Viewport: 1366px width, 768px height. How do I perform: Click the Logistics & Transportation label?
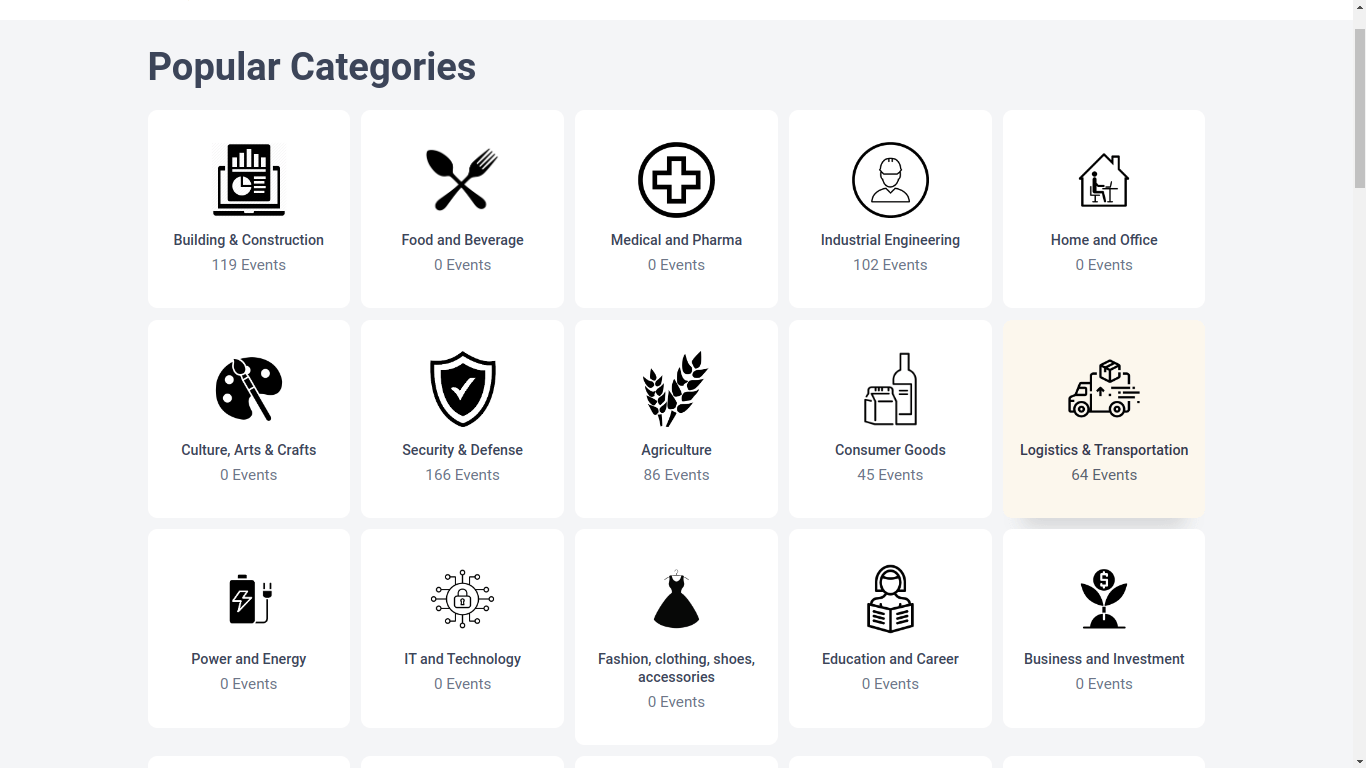pos(1104,450)
